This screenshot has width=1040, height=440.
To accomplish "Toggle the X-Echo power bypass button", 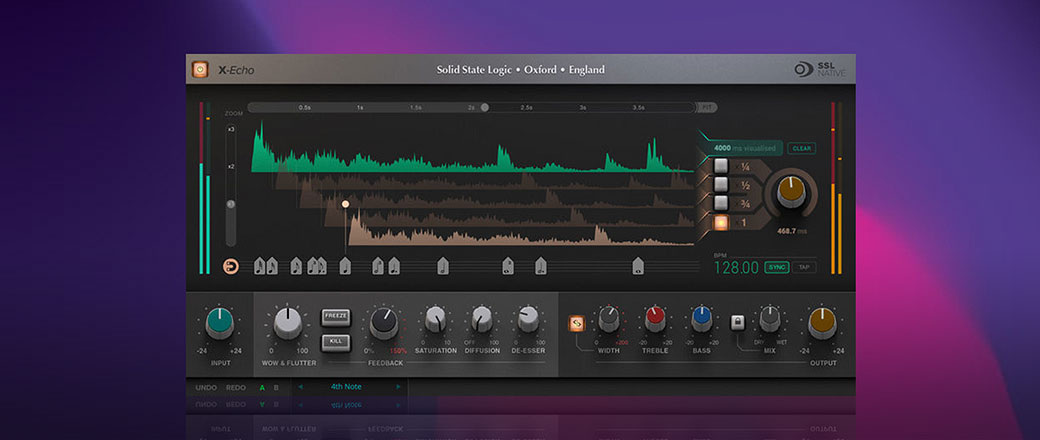I will coord(200,70).
